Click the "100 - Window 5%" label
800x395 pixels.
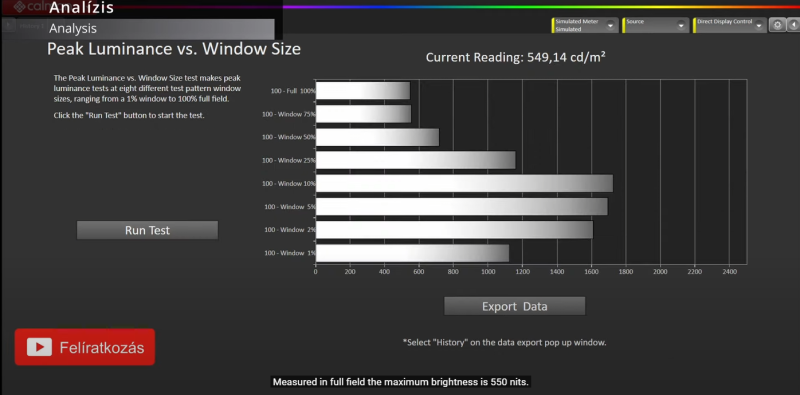[290, 207]
